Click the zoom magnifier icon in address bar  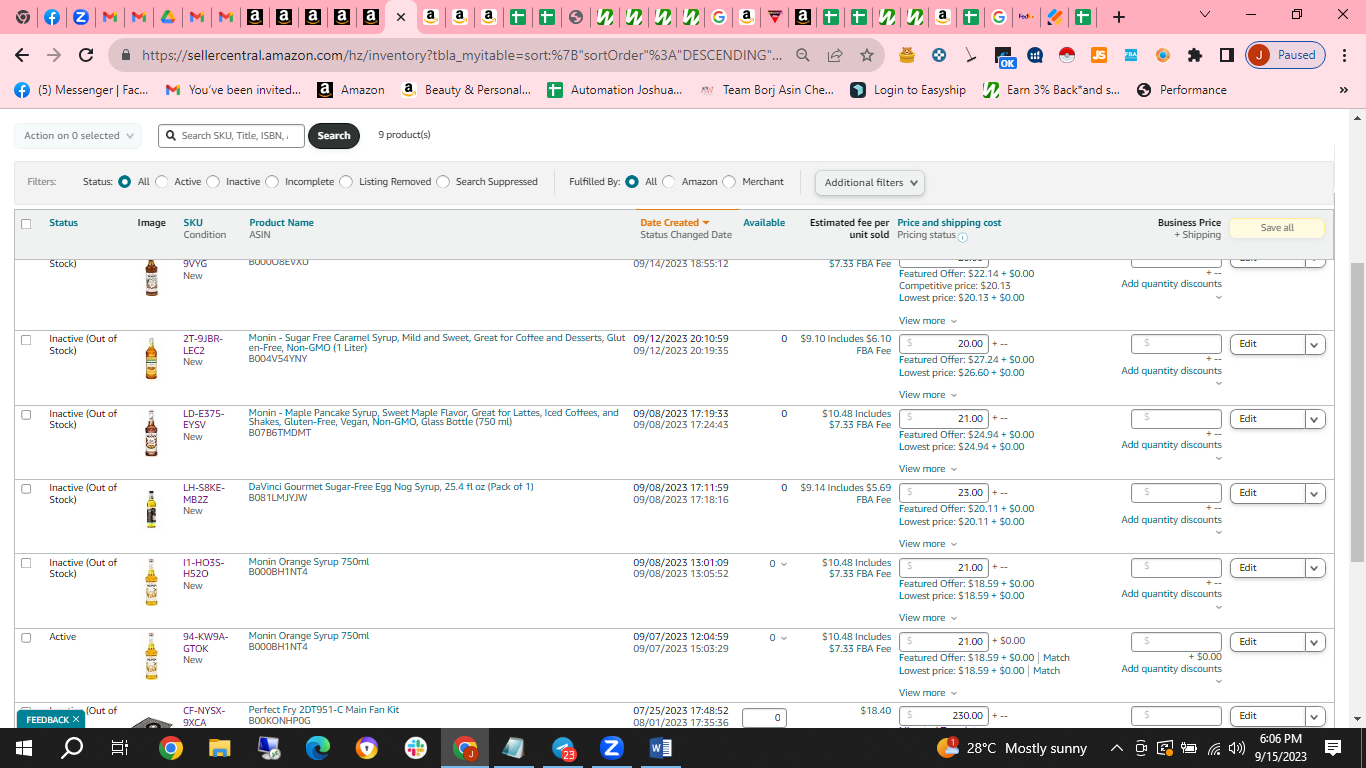[803, 55]
